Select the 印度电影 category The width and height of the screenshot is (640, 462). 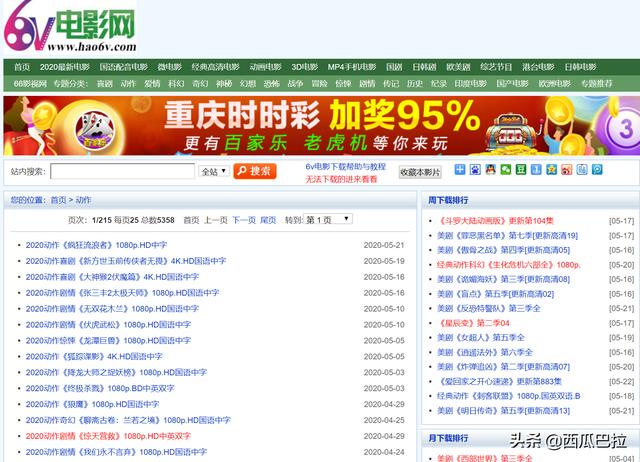[471, 84]
